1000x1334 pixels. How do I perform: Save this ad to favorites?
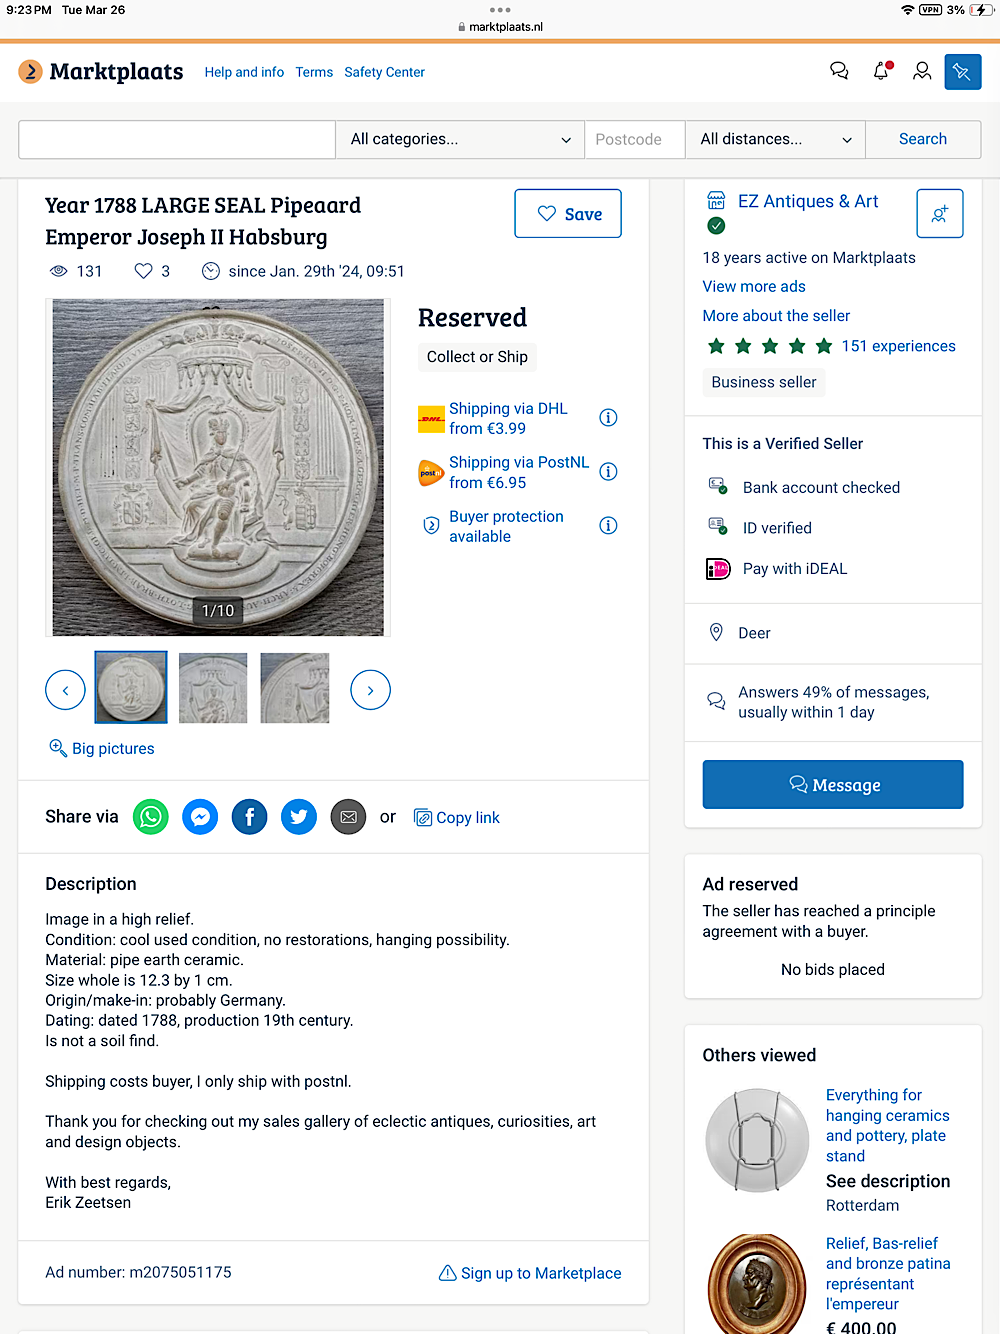[568, 214]
